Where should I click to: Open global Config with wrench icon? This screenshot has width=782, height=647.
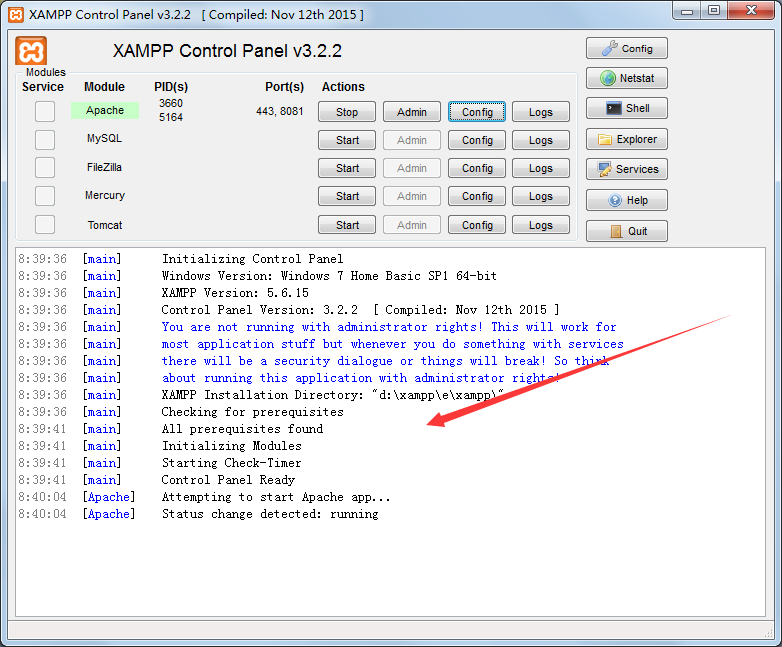click(626, 48)
